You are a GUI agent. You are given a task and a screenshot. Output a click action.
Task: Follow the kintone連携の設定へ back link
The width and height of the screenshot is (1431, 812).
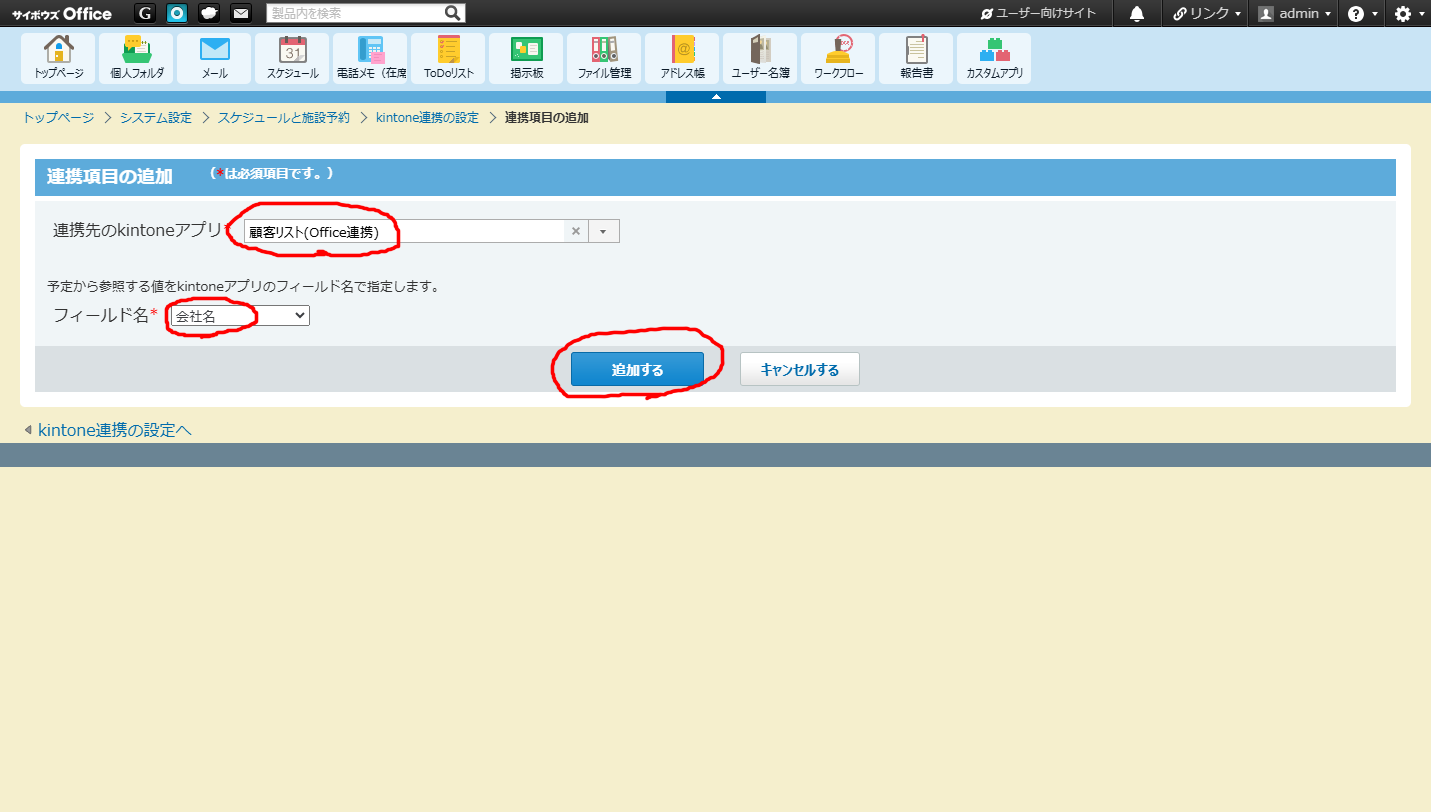pos(114,430)
